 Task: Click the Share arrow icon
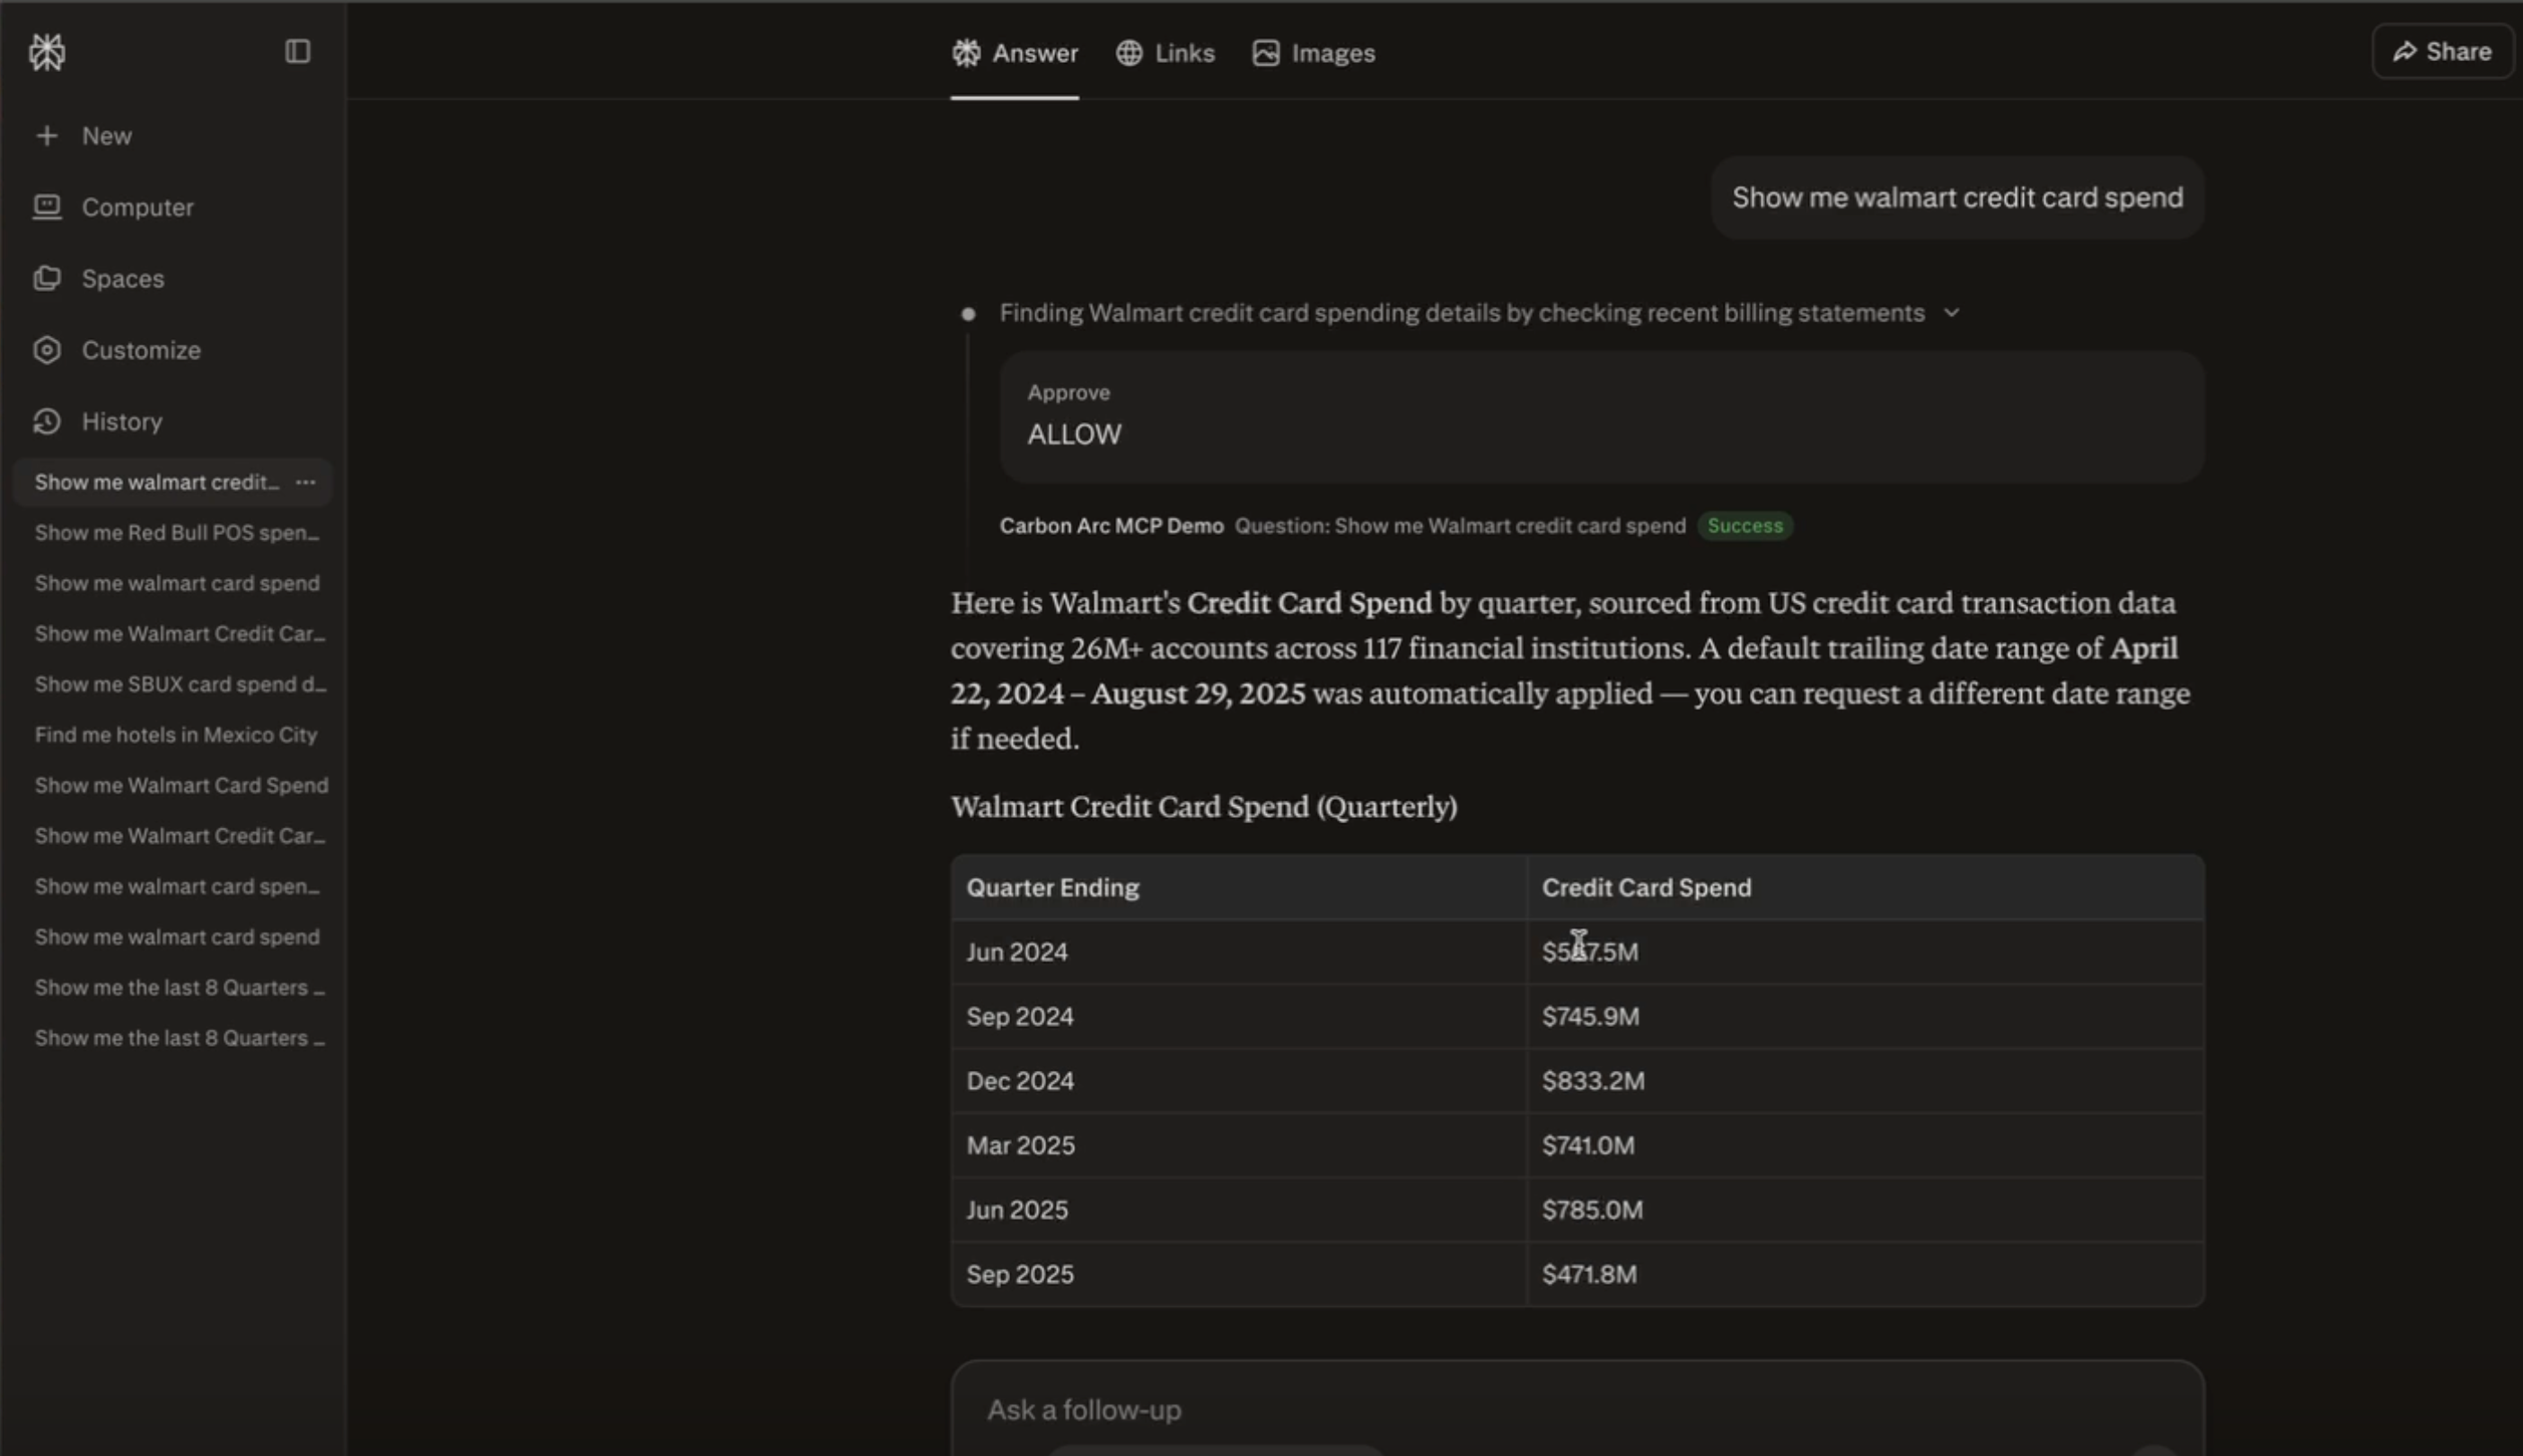point(2404,51)
